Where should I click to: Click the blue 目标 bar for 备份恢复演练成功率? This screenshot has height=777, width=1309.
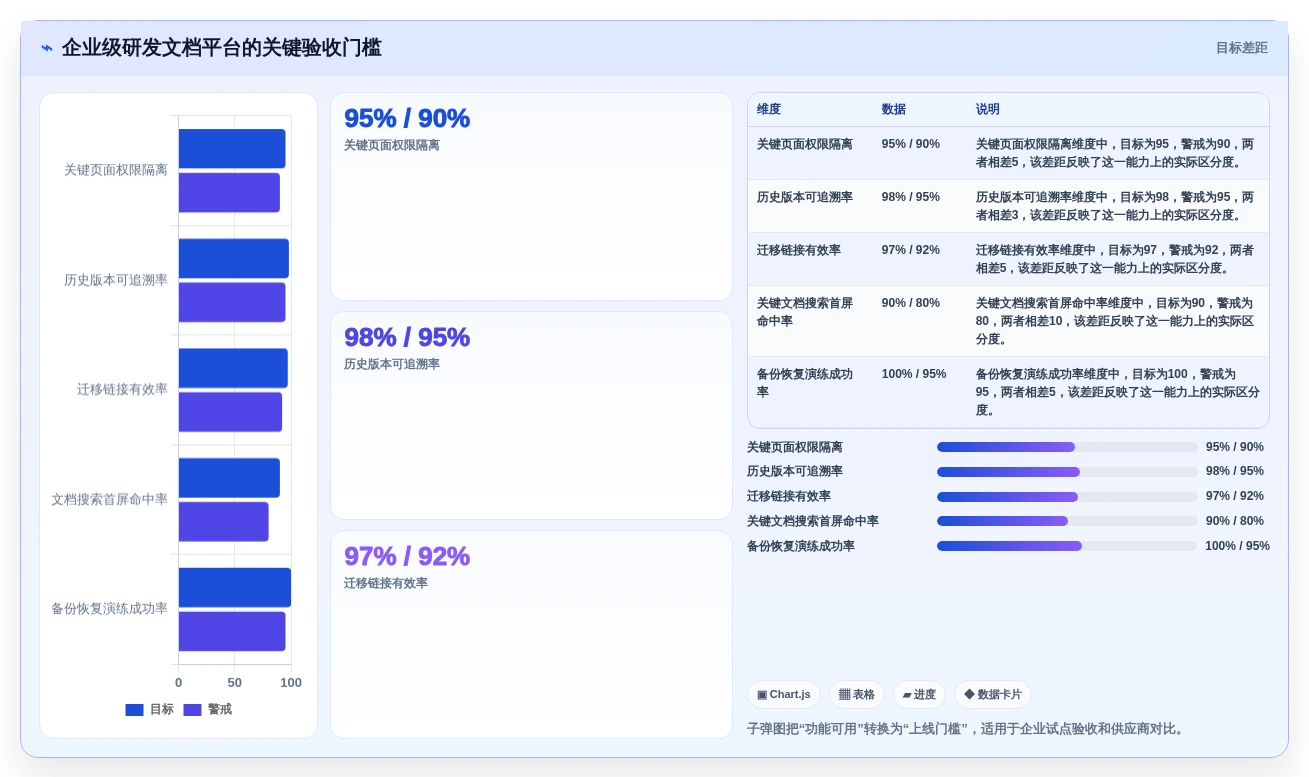click(235, 587)
